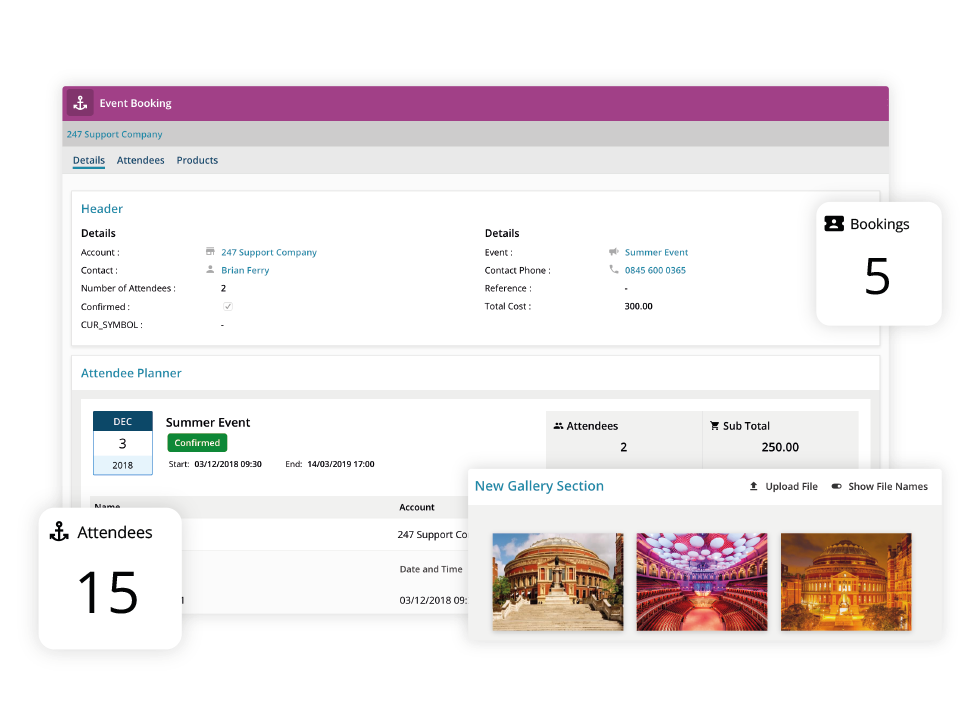Toggle the Confirmed checkbox
This screenshot has height=720, width=960.
pos(228,306)
